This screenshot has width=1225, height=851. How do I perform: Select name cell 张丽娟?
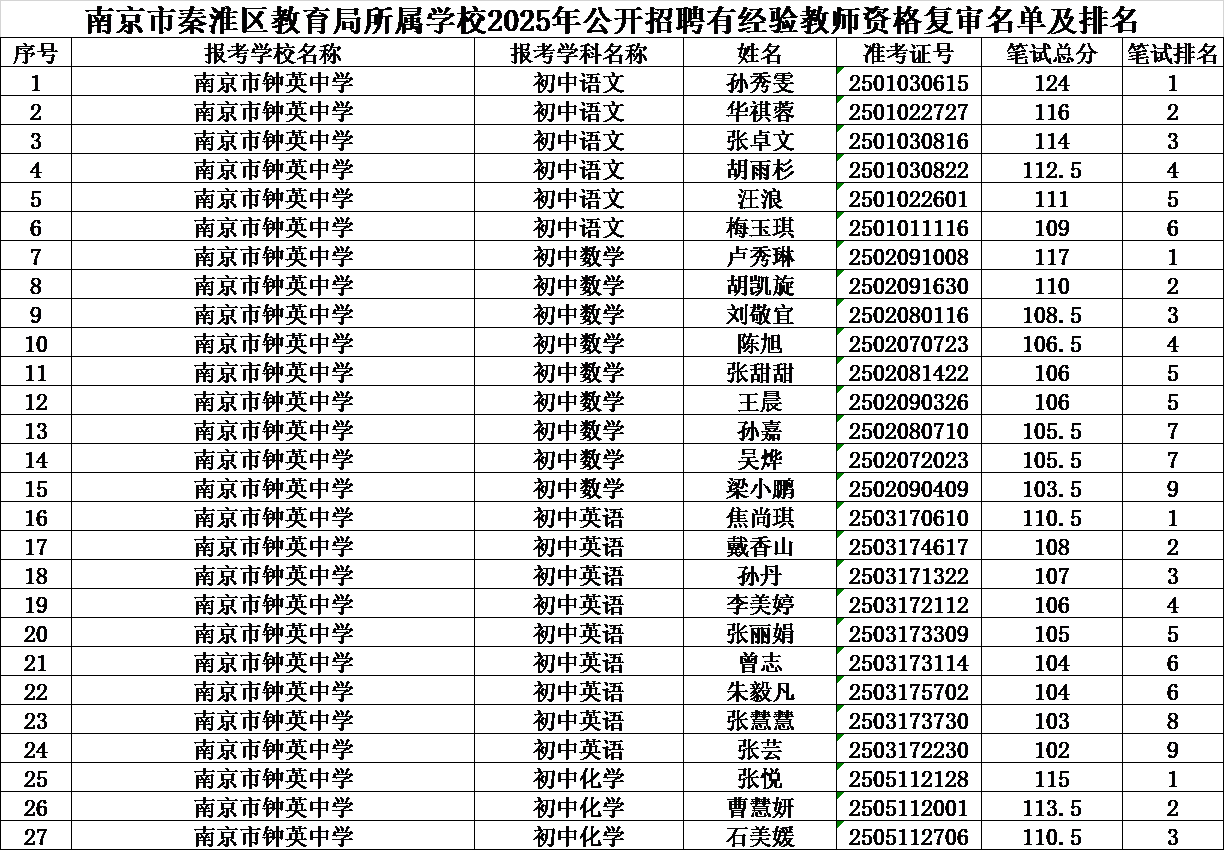click(x=759, y=634)
